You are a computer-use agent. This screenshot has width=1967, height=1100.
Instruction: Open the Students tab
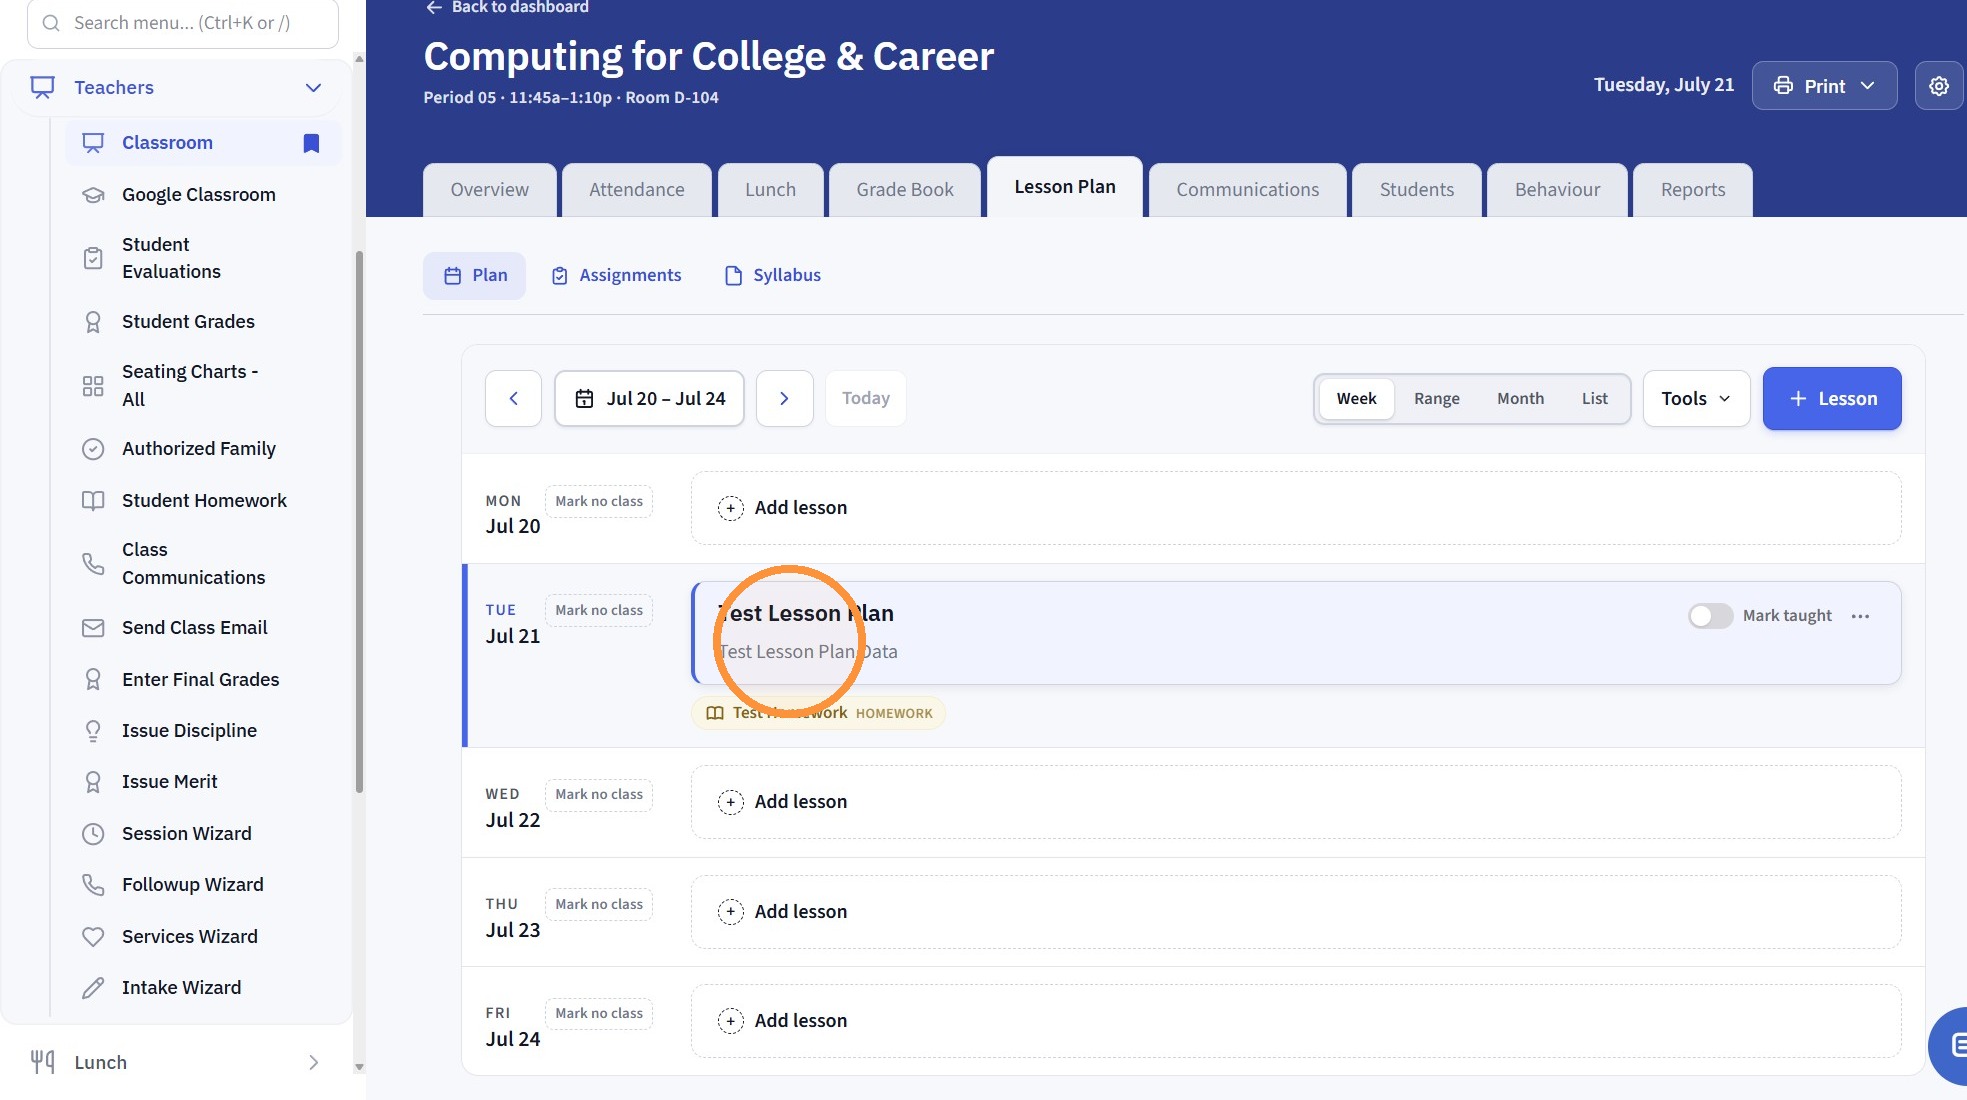click(1416, 190)
